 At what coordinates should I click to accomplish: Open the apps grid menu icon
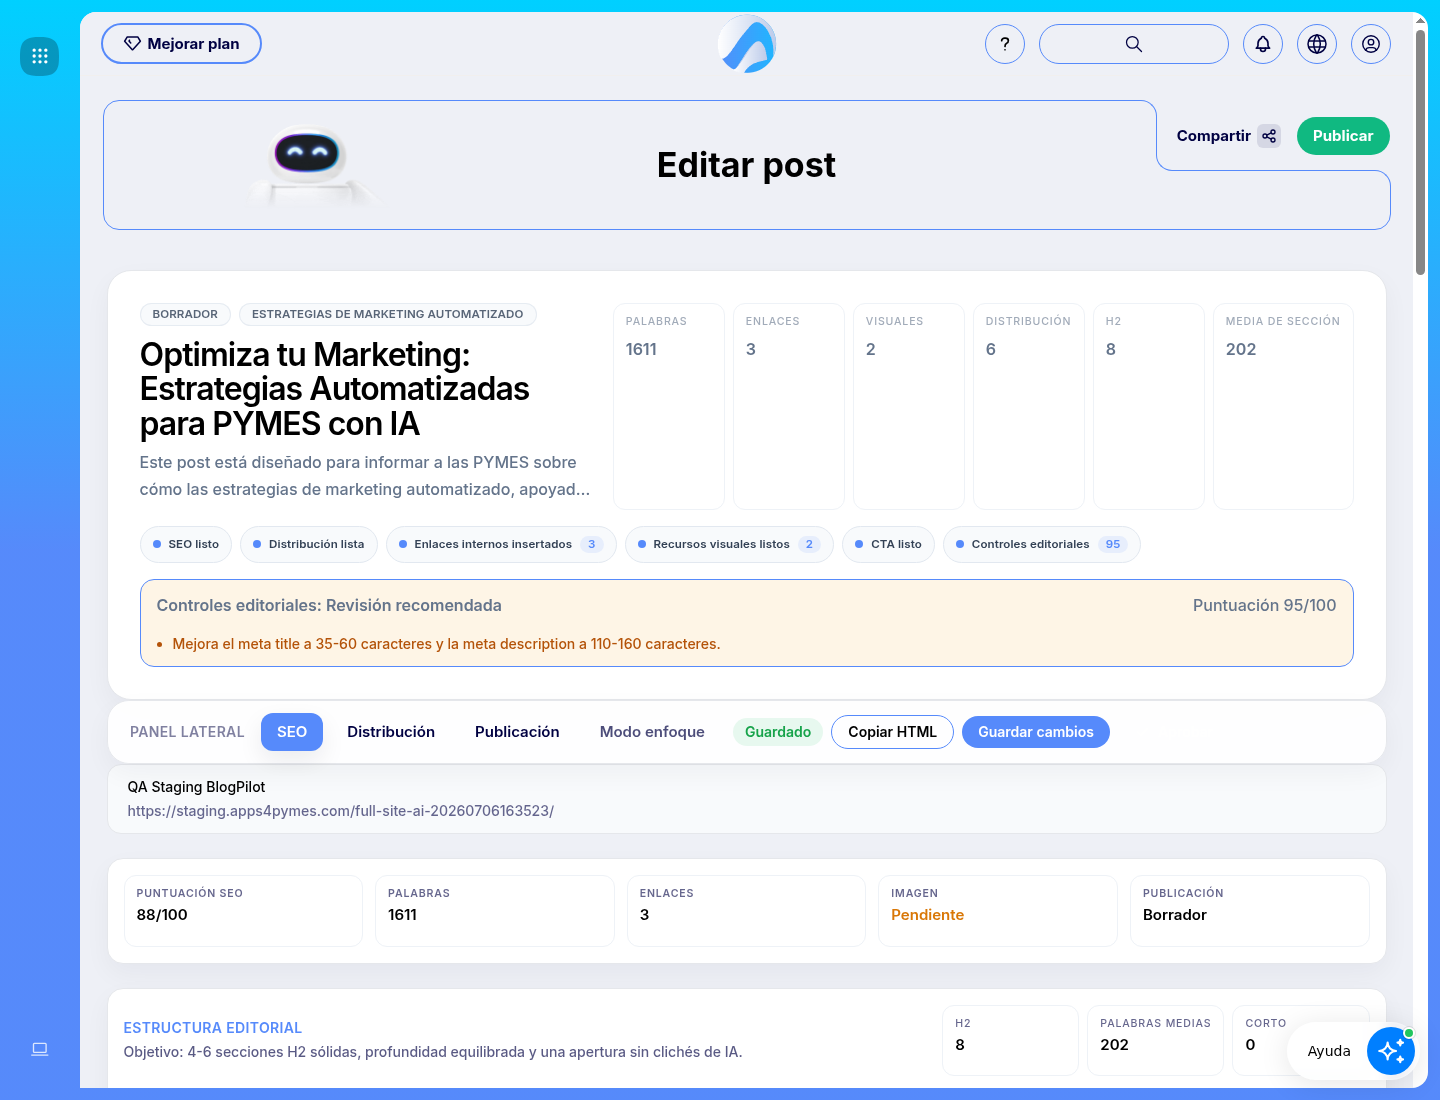pos(40,56)
